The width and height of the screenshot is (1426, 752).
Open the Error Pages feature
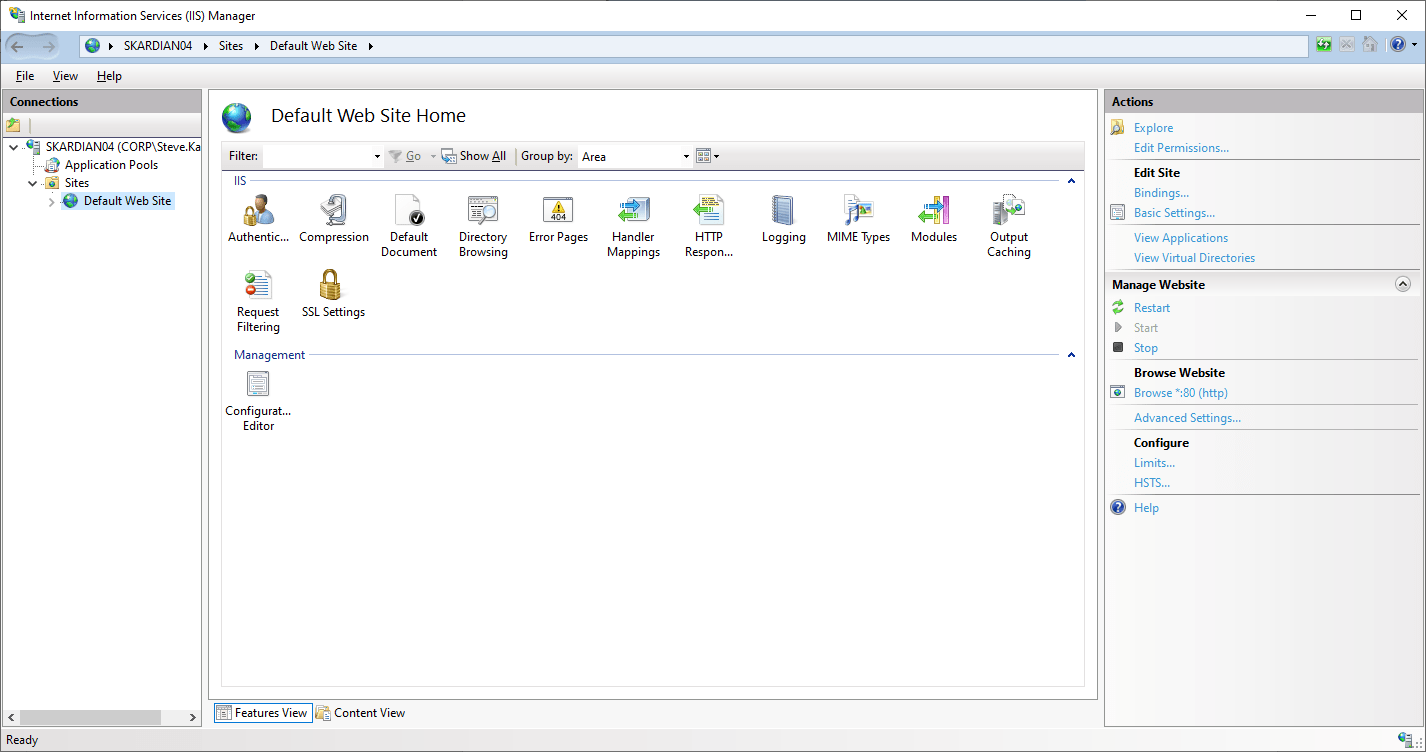[558, 219]
